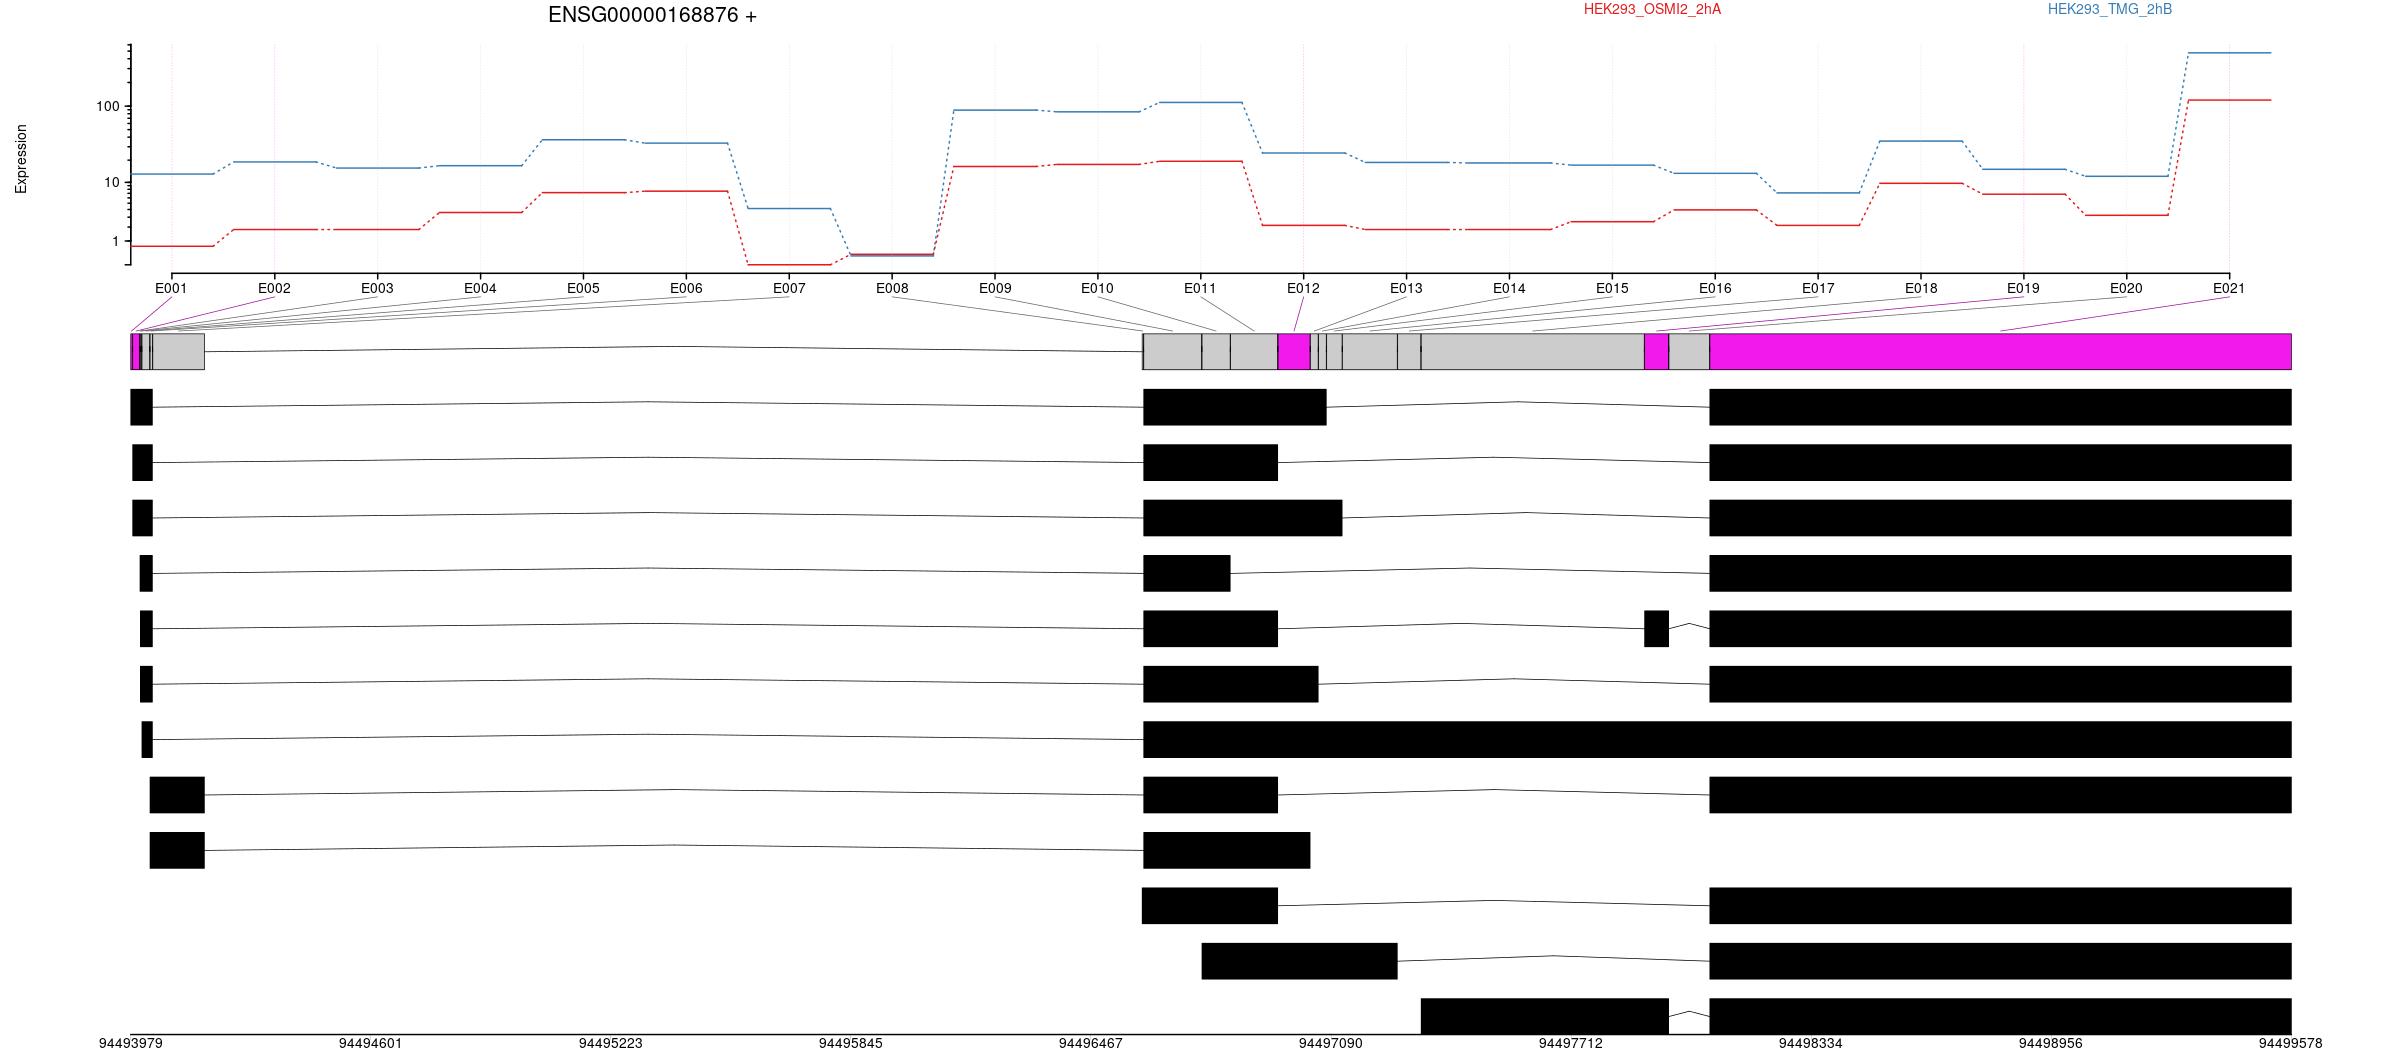Click the small isolated exon in fifth transcript

tap(1656, 628)
